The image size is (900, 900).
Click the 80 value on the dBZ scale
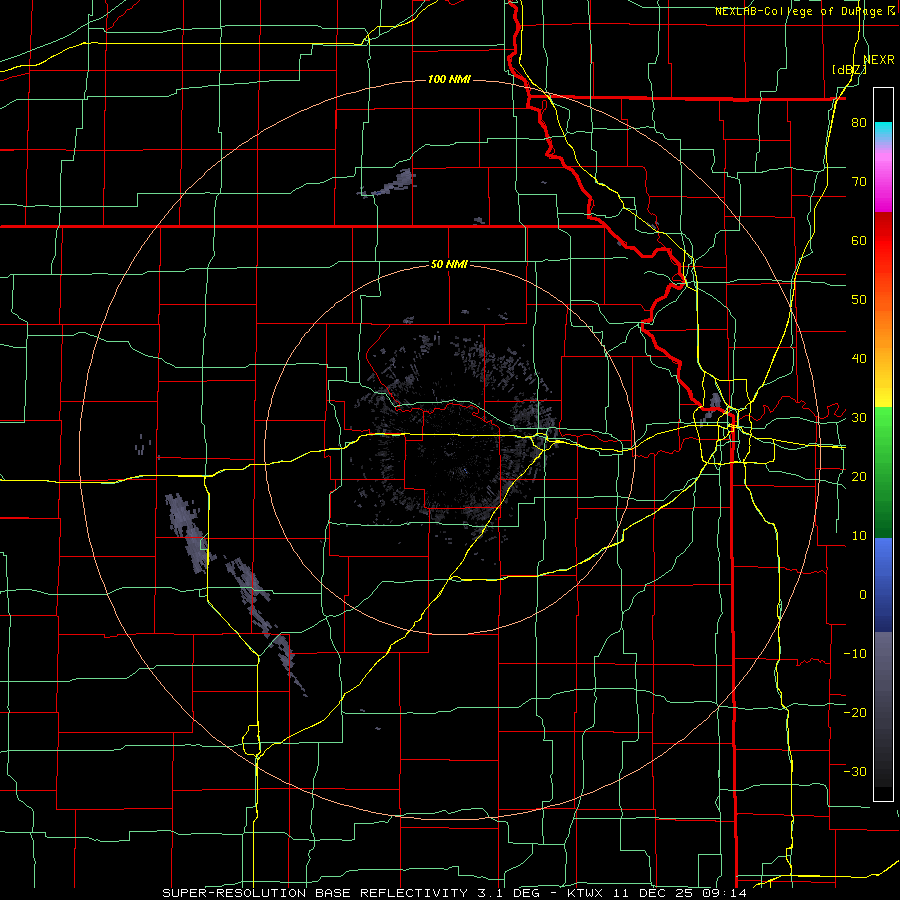(x=859, y=123)
